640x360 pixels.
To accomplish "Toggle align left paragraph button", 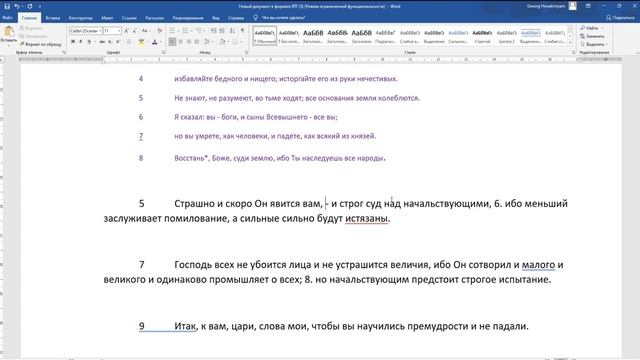I will (x=172, y=42).
